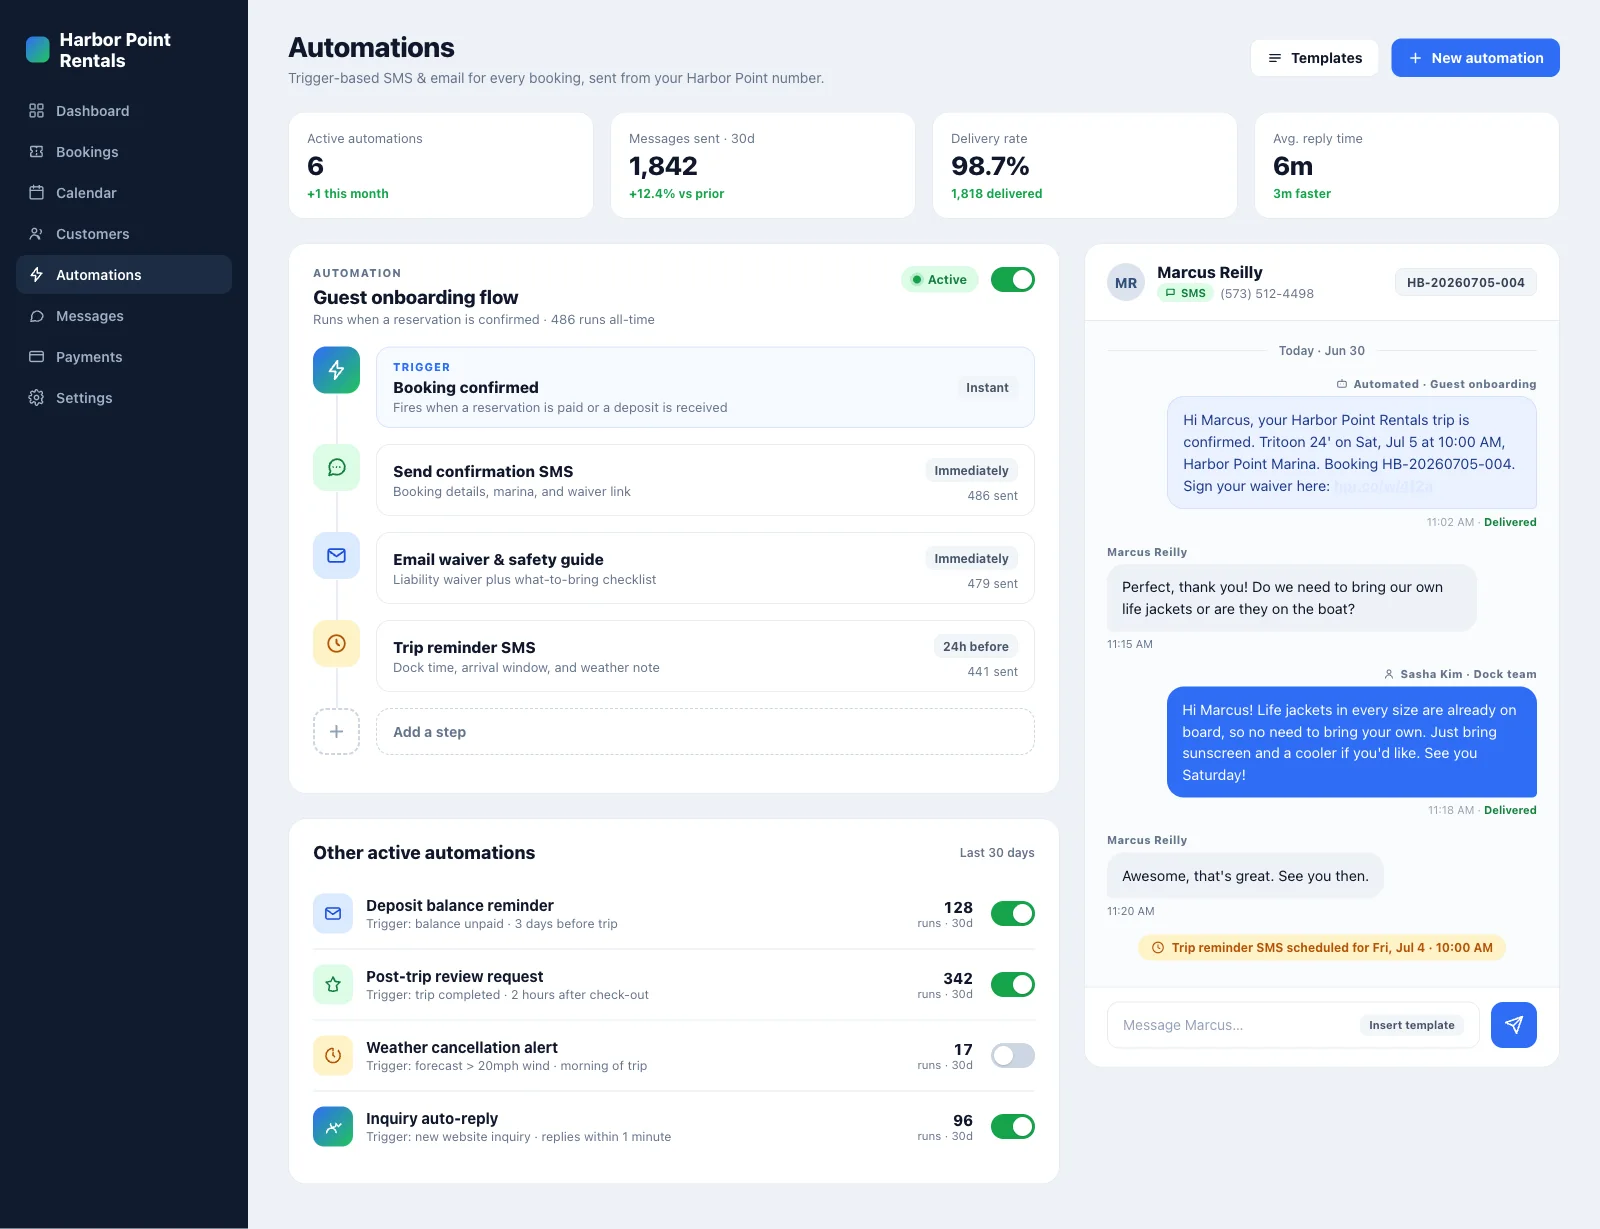This screenshot has width=1600, height=1229.
Task: Click the green Active status badge
Action: tap(939, 280)
